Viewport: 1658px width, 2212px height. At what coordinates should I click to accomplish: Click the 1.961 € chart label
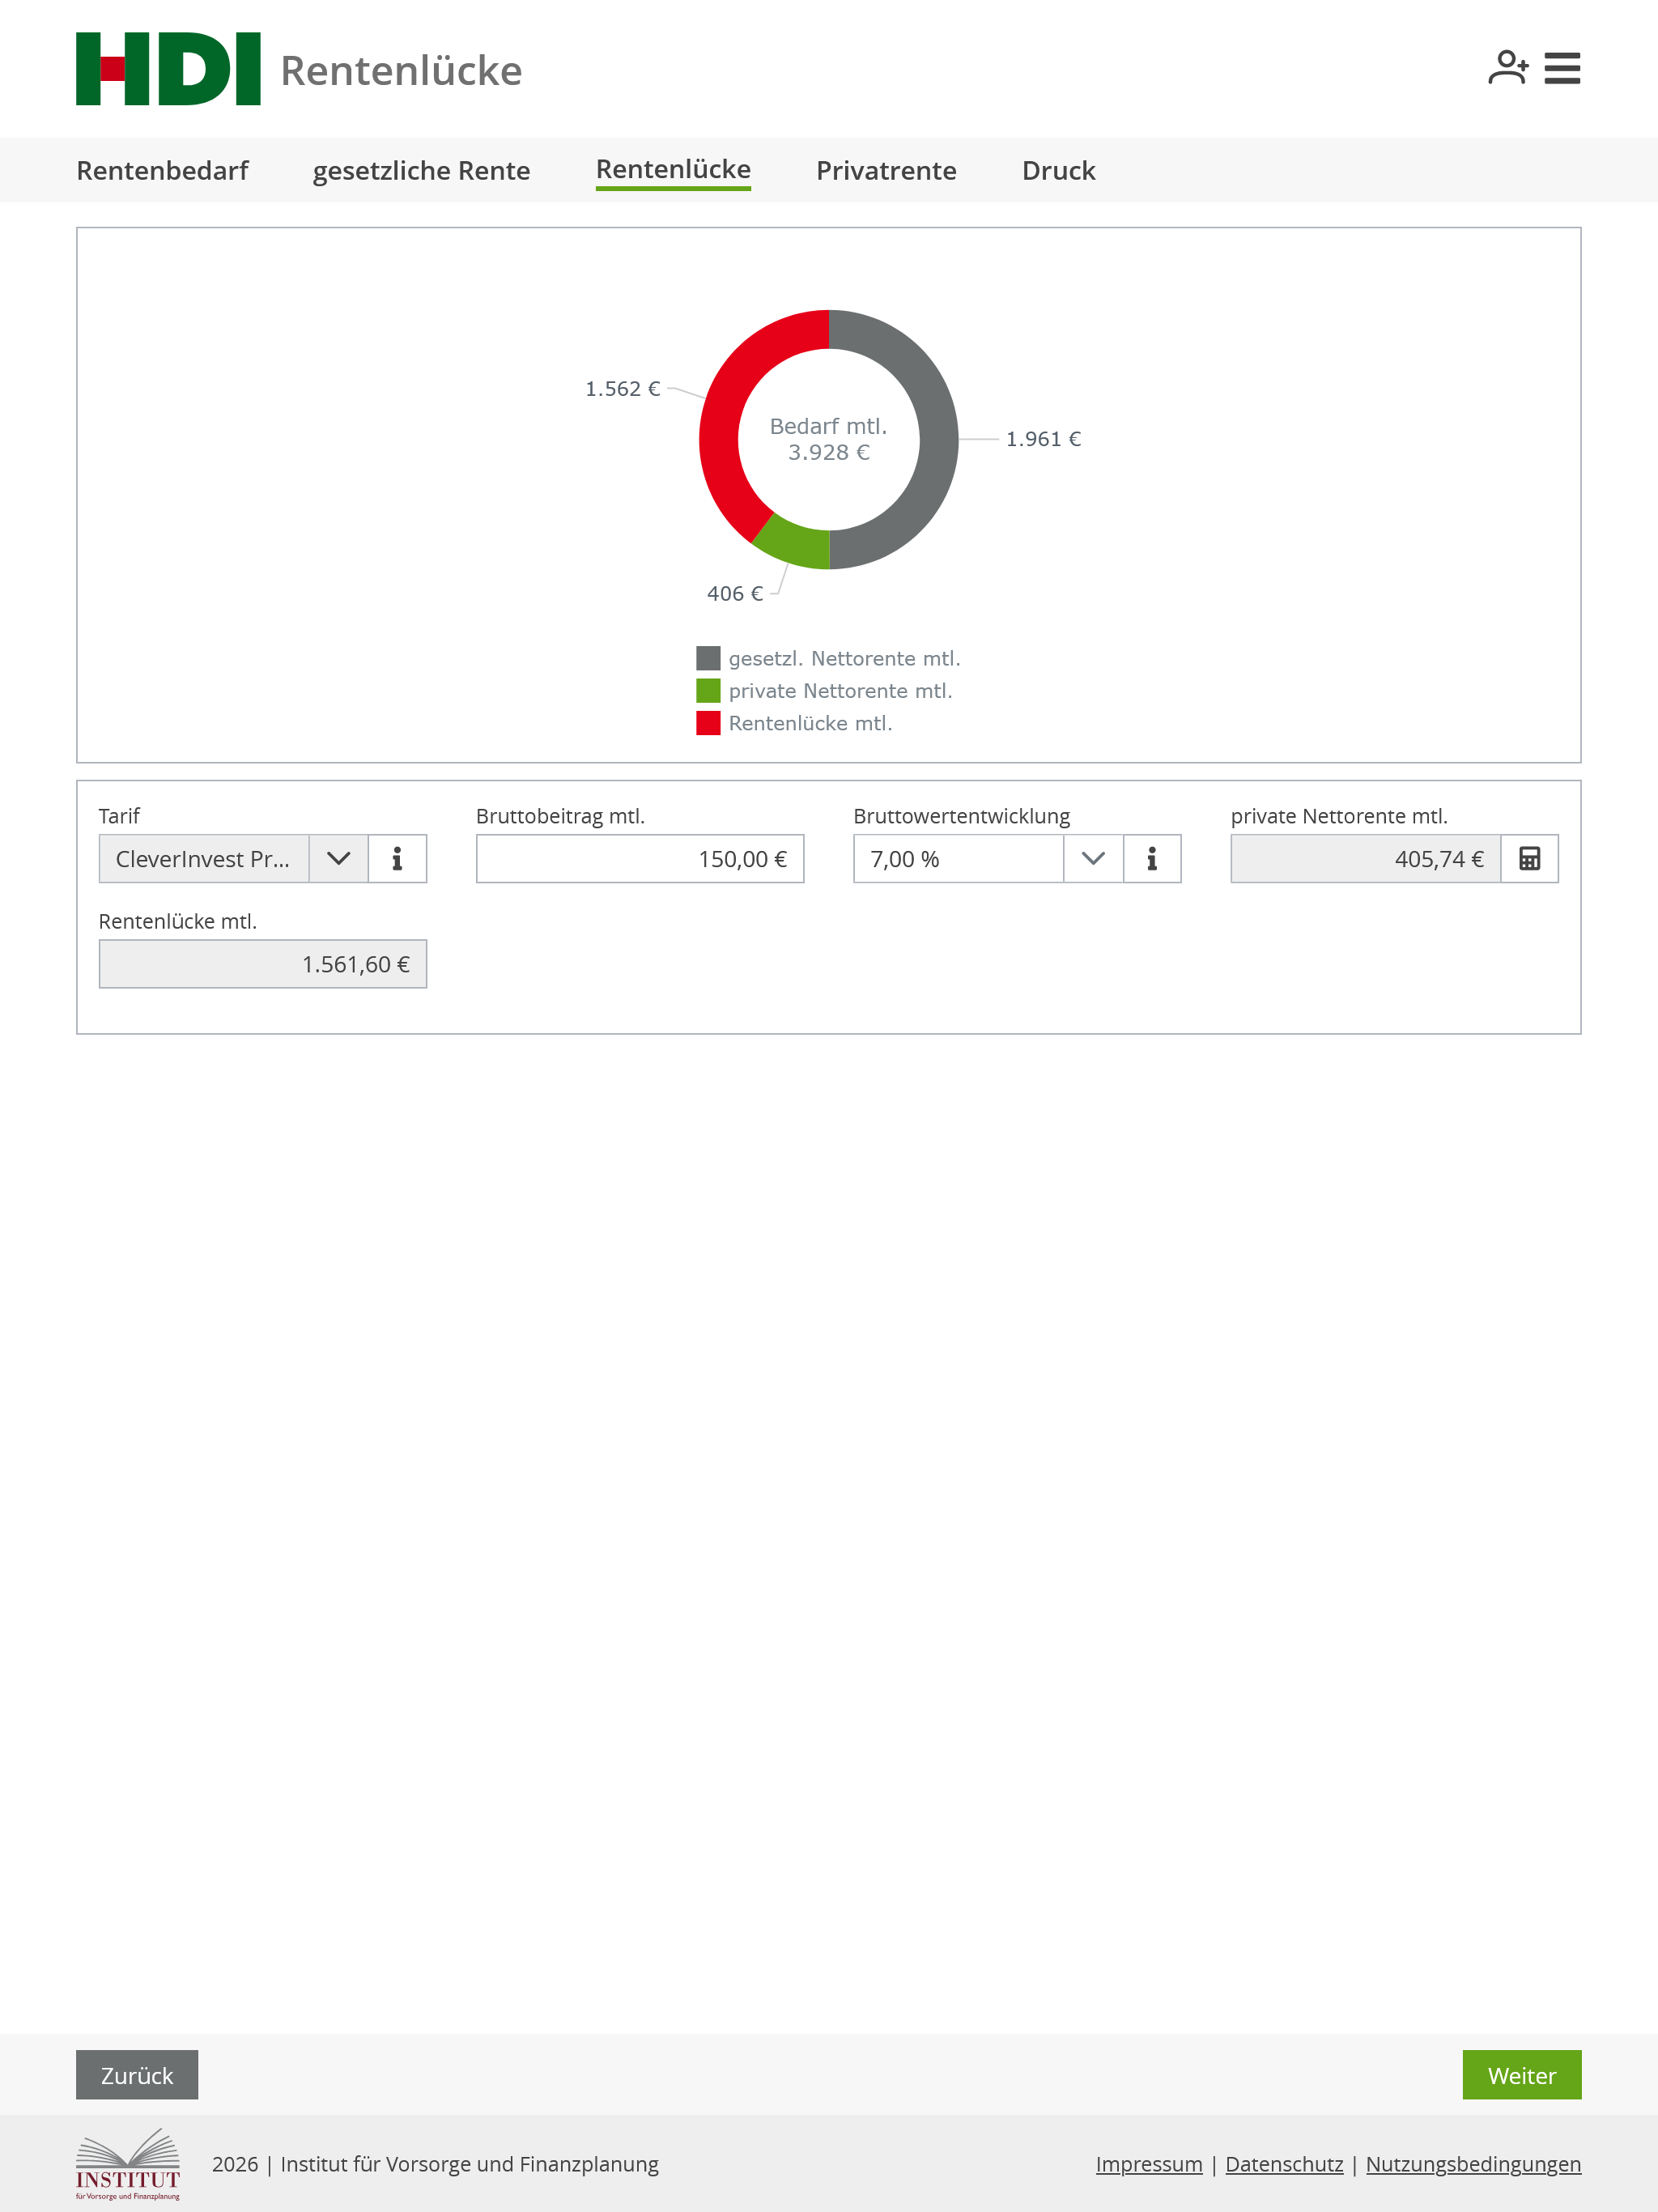1043,439
